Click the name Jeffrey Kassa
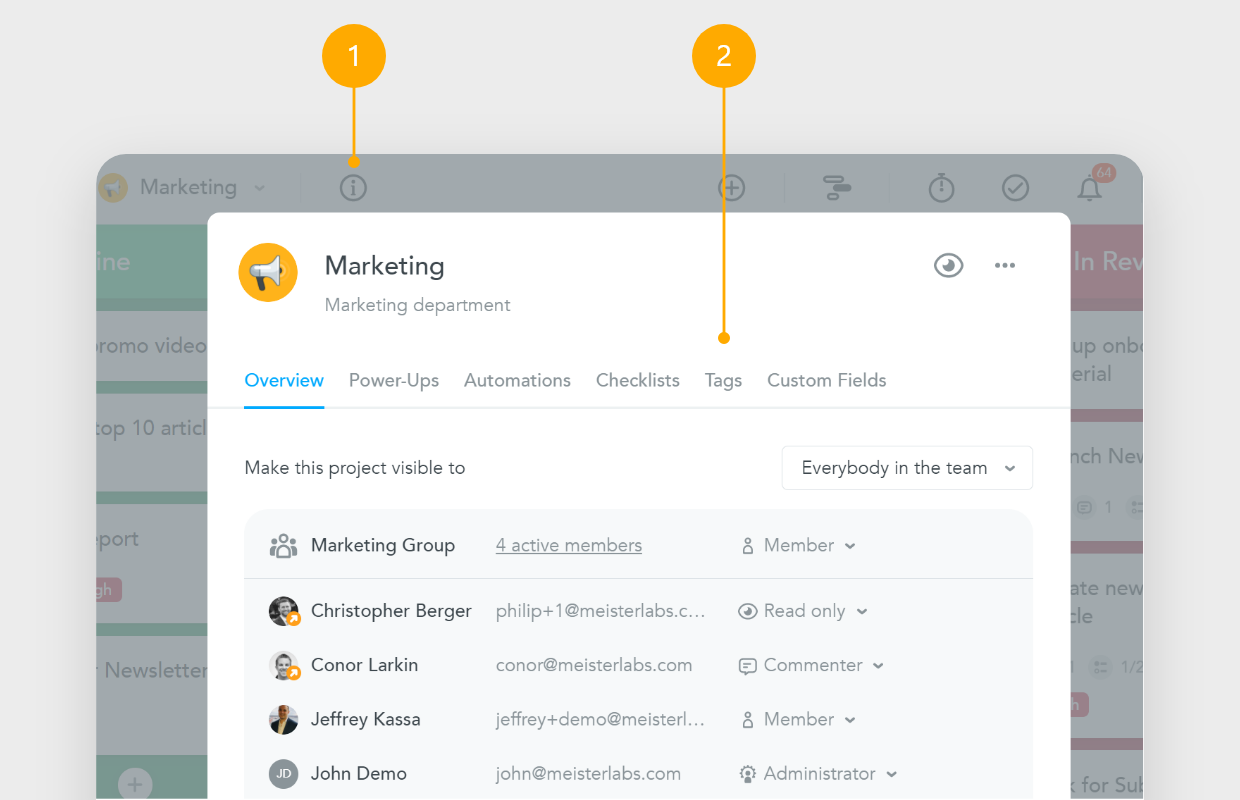 coord(366,719)
